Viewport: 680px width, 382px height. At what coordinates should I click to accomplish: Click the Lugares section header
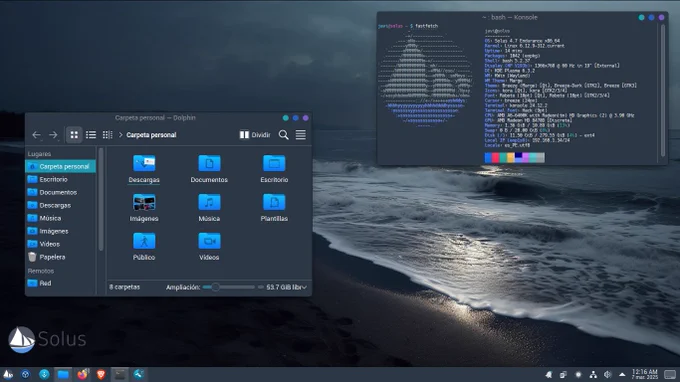(x=39, y=154)
